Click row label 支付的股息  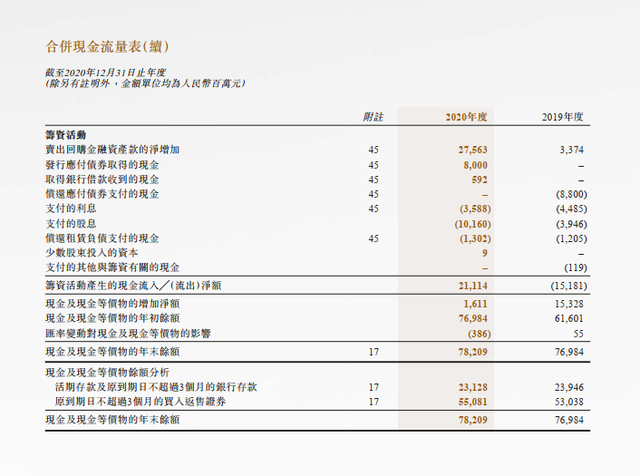71,224
